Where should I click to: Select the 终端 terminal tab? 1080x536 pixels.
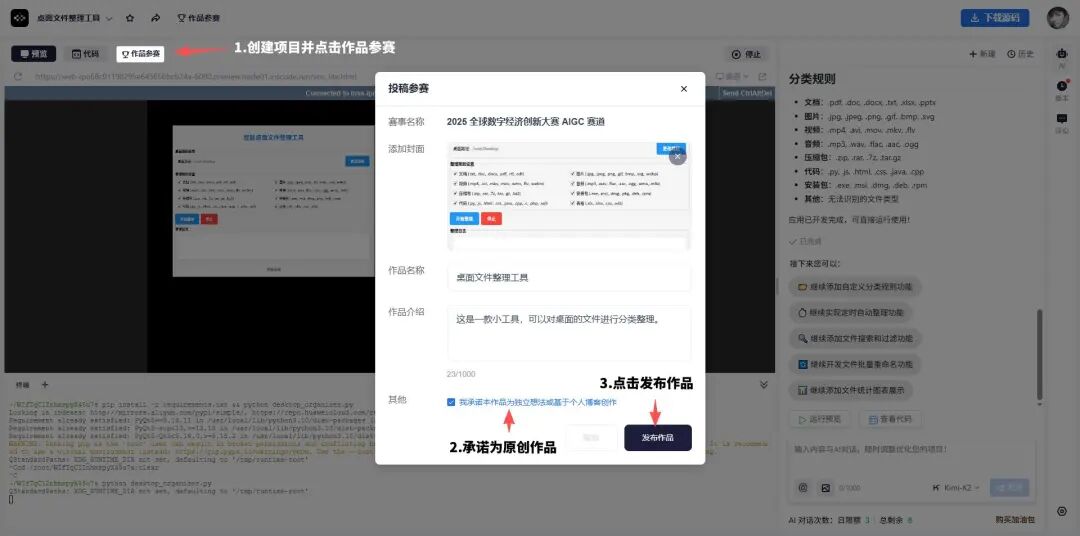point(23,384)
